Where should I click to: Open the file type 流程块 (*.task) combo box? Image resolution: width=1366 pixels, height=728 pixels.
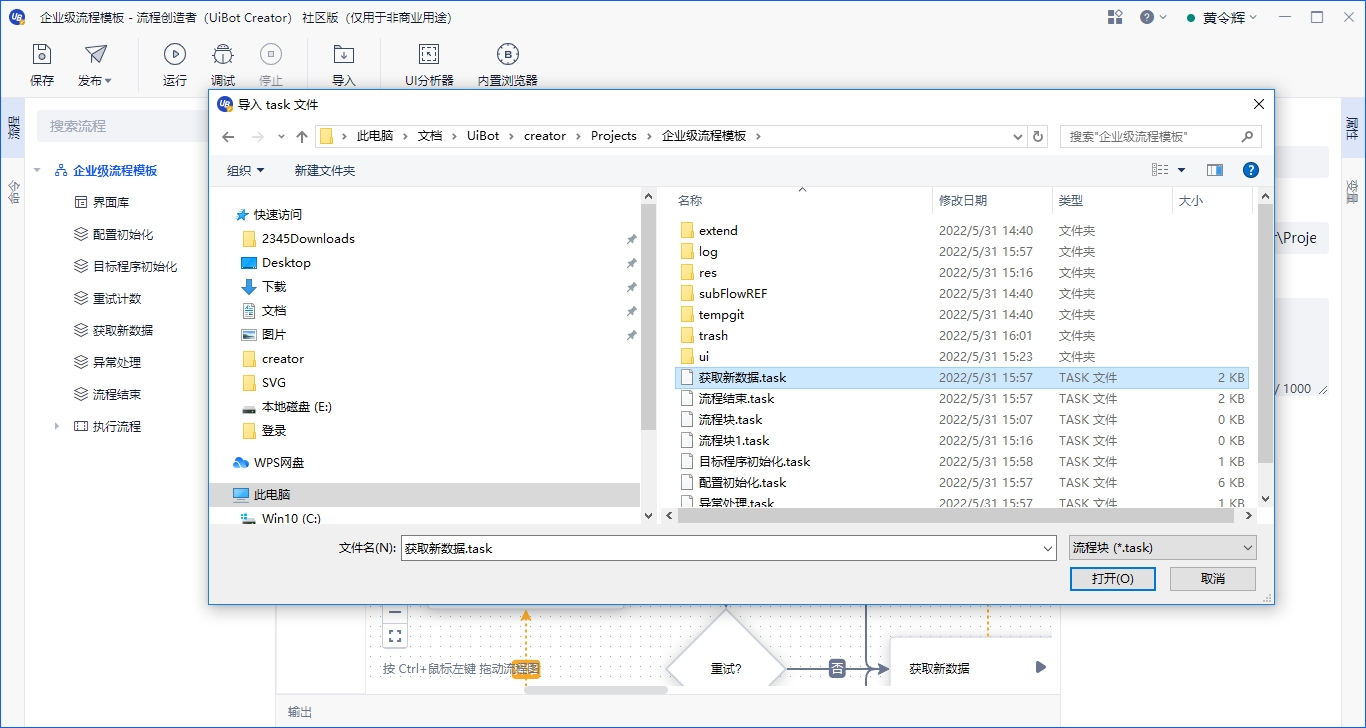pyautogui.click(x=1163, y=548)
